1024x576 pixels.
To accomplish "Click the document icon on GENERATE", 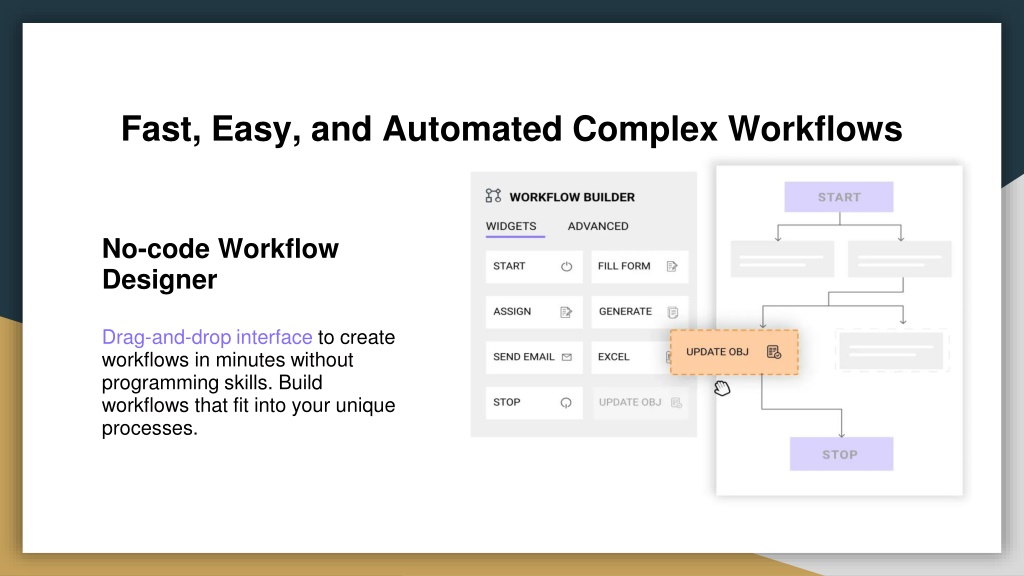I will point(673,312).
